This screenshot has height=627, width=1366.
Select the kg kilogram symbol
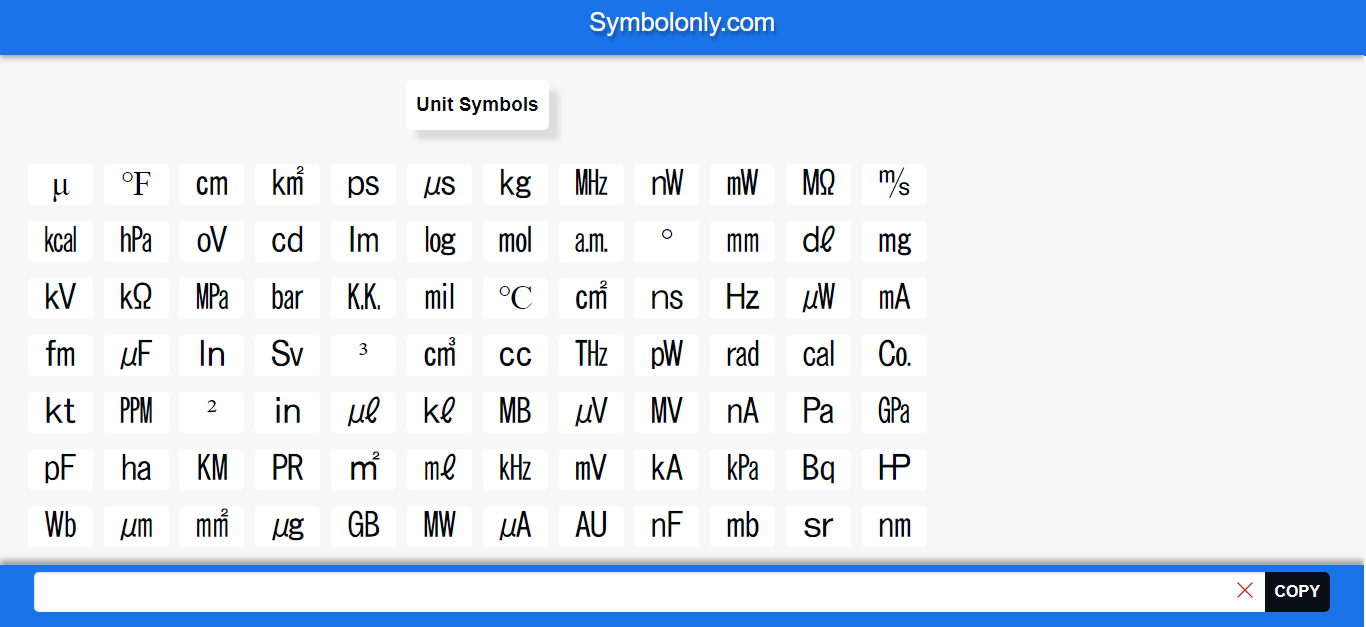(x=515, y=184)
